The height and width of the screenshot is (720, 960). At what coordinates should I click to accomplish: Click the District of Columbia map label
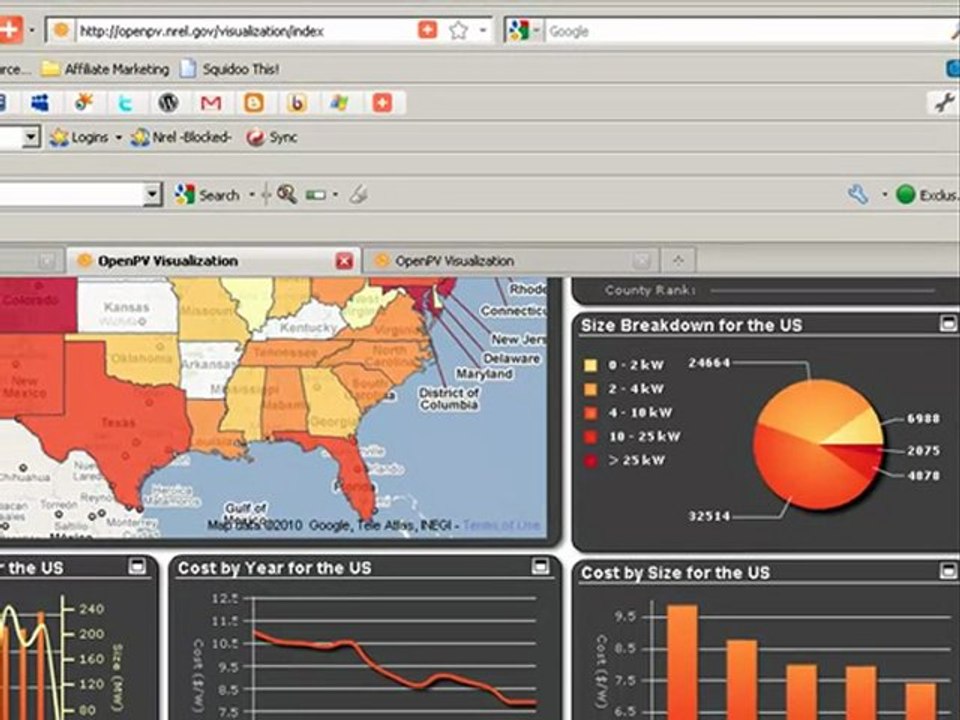pos(449,399)
